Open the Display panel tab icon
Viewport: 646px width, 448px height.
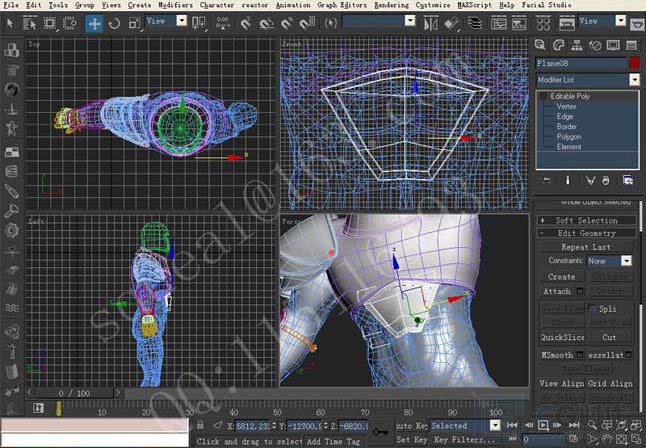coord(613,45)
